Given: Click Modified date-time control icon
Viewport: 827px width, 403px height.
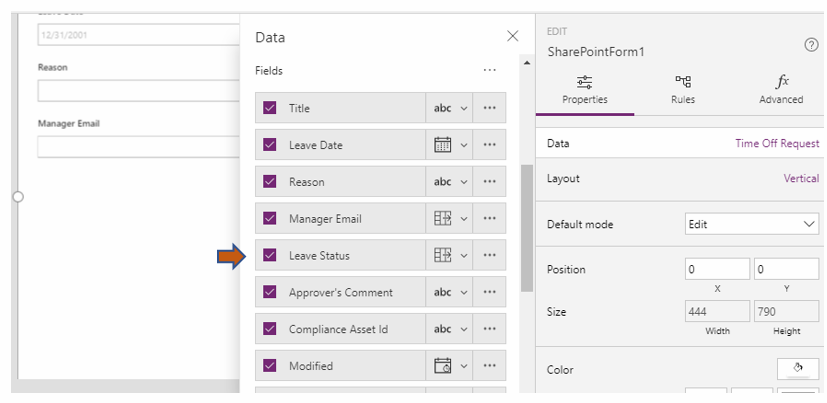Looking at the screenshot, I should [x=442, y=366].
